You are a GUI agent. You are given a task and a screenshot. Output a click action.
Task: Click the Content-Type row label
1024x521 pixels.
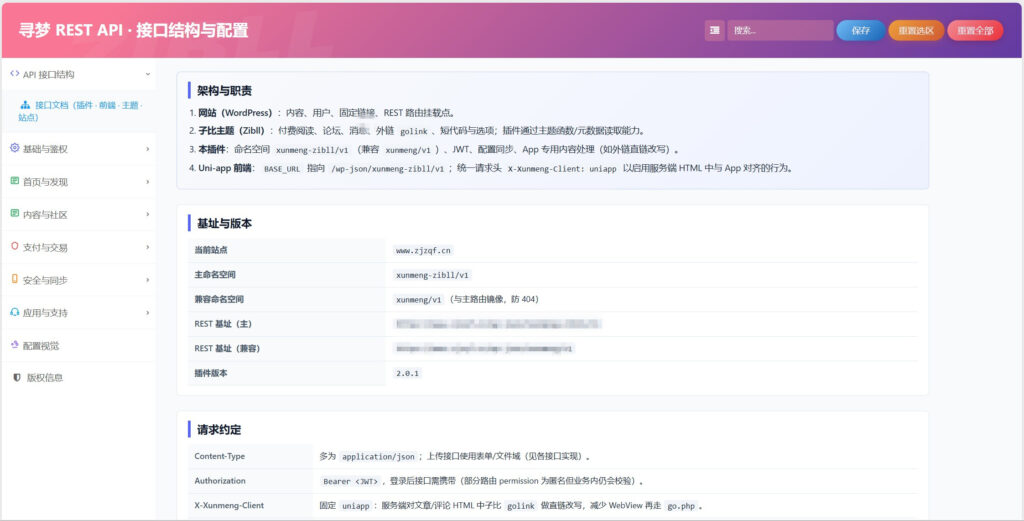point(219,456)
